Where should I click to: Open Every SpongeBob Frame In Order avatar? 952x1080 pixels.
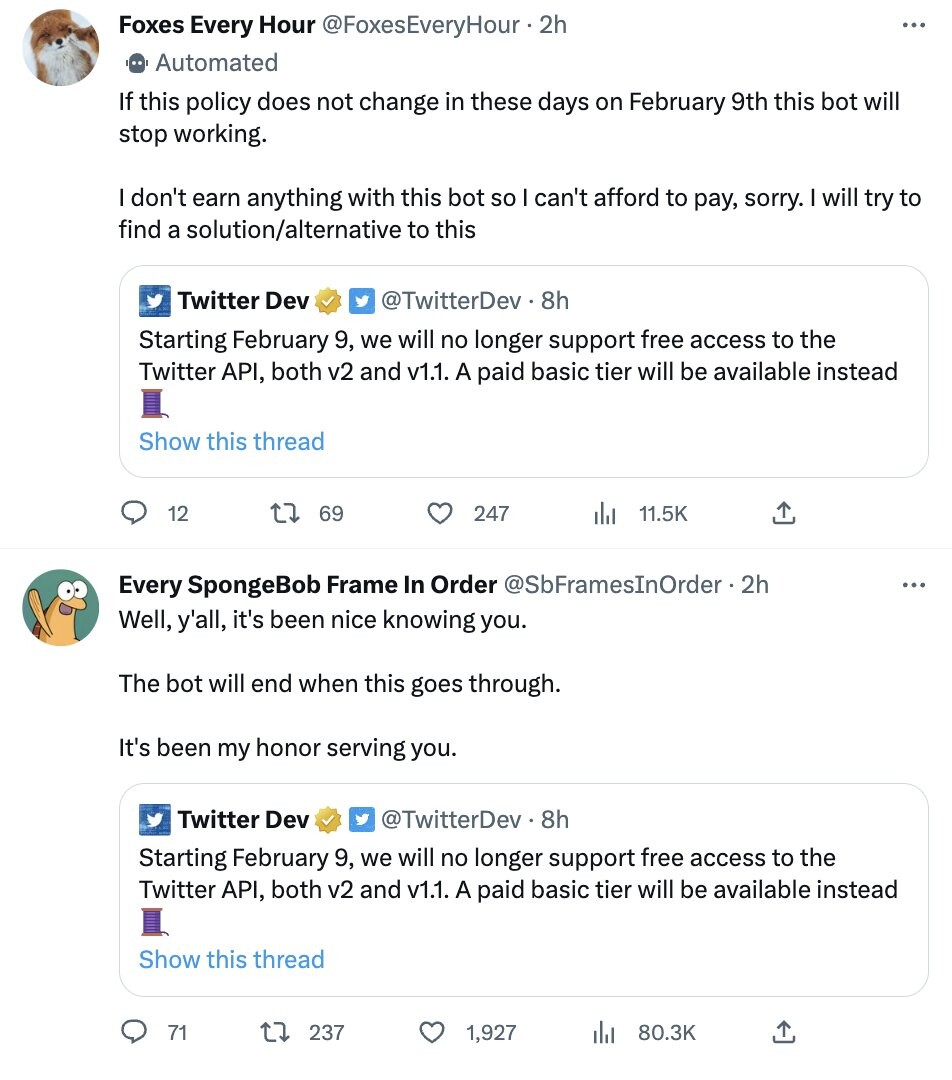pos(61,607)
